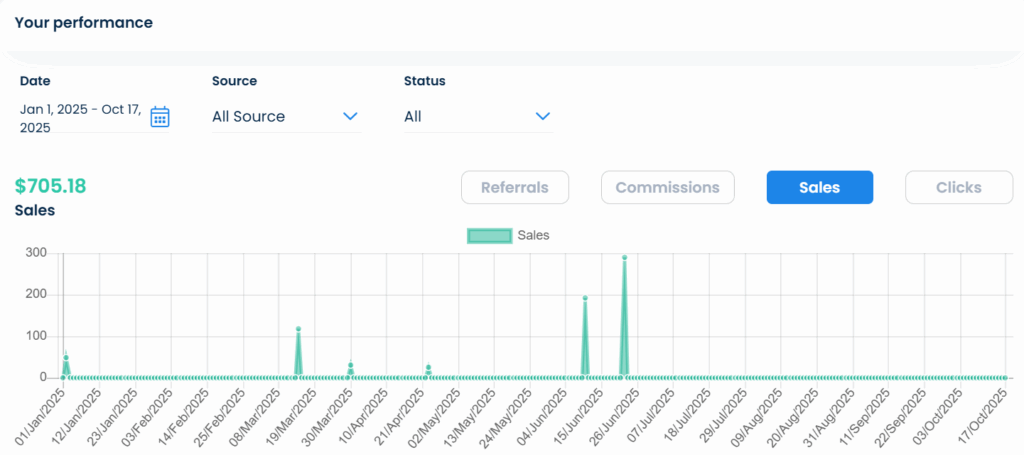Click the small peak after 21/Apr/2025
Screen dimensions: 1024x455
[x=428, y=367]
